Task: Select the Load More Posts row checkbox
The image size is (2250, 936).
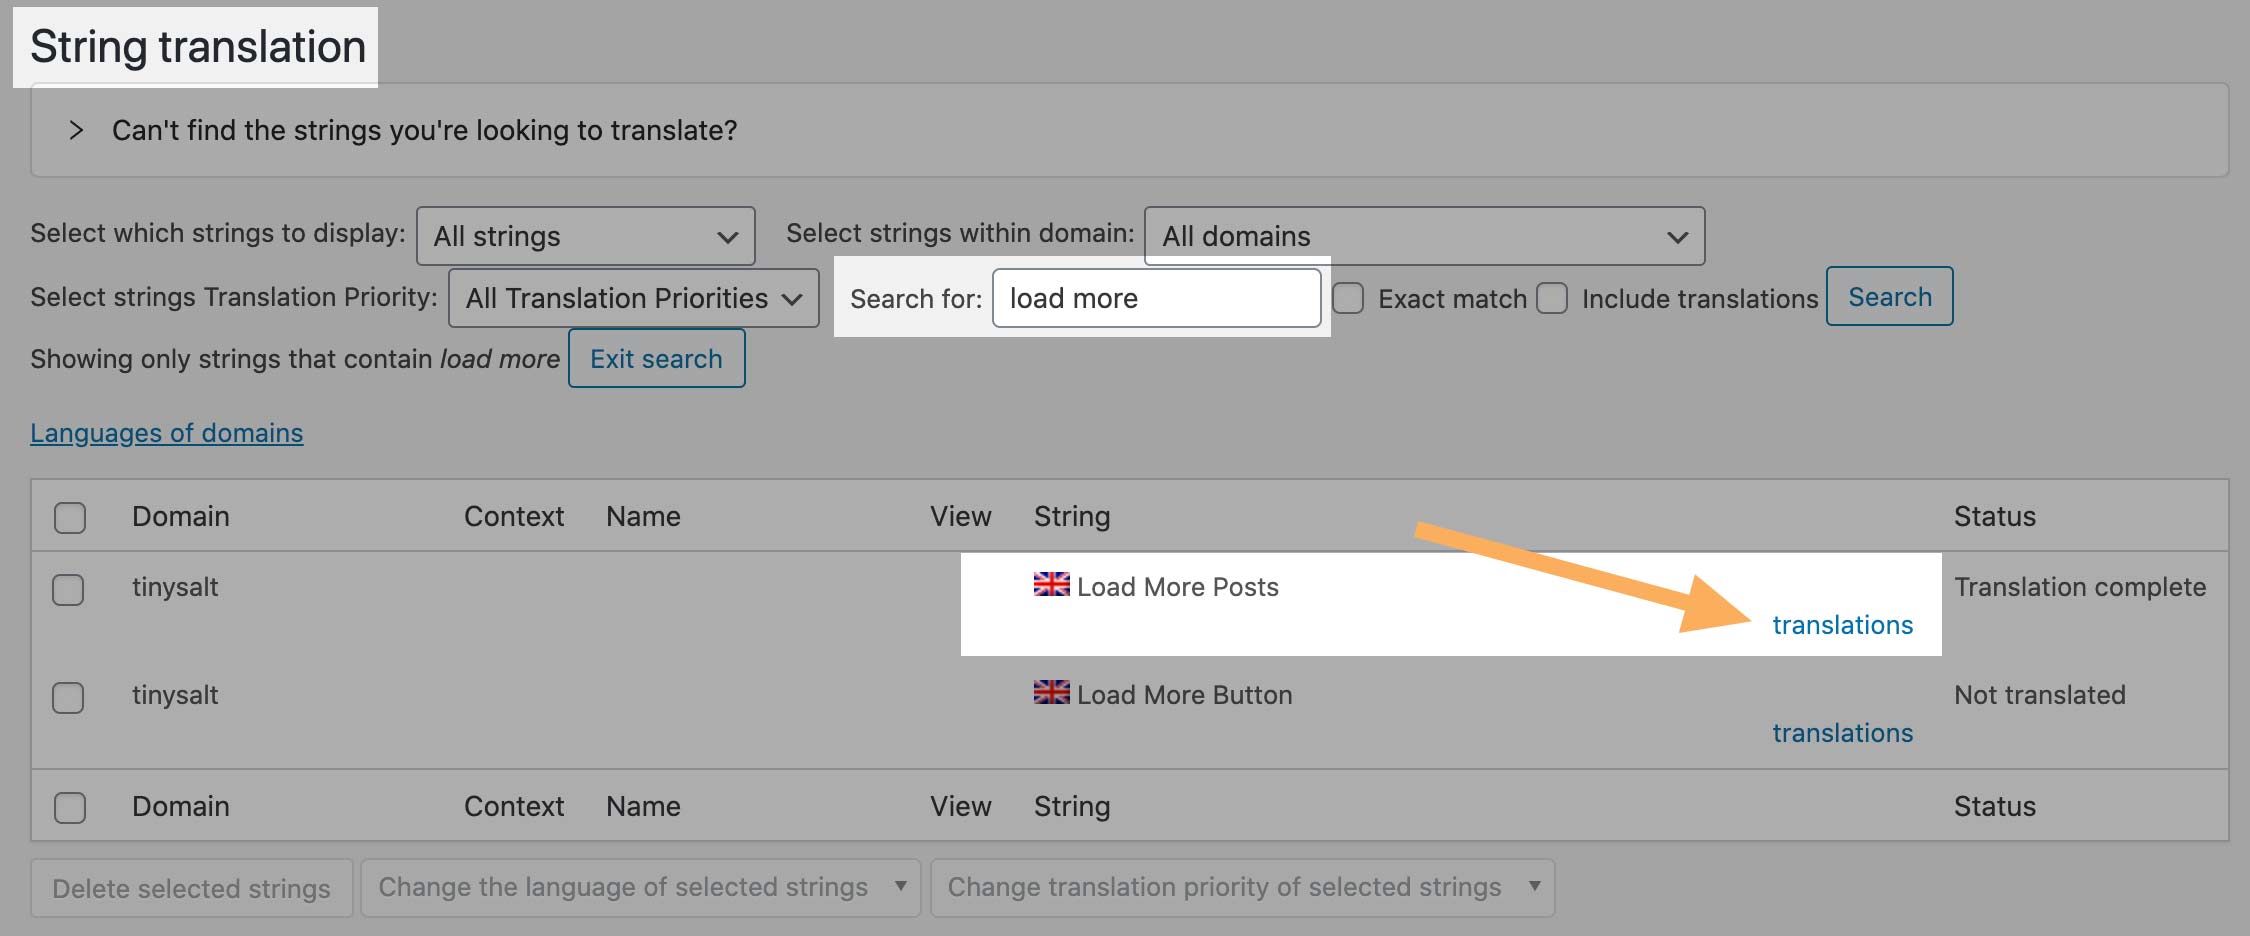Action: coord(68,589)
